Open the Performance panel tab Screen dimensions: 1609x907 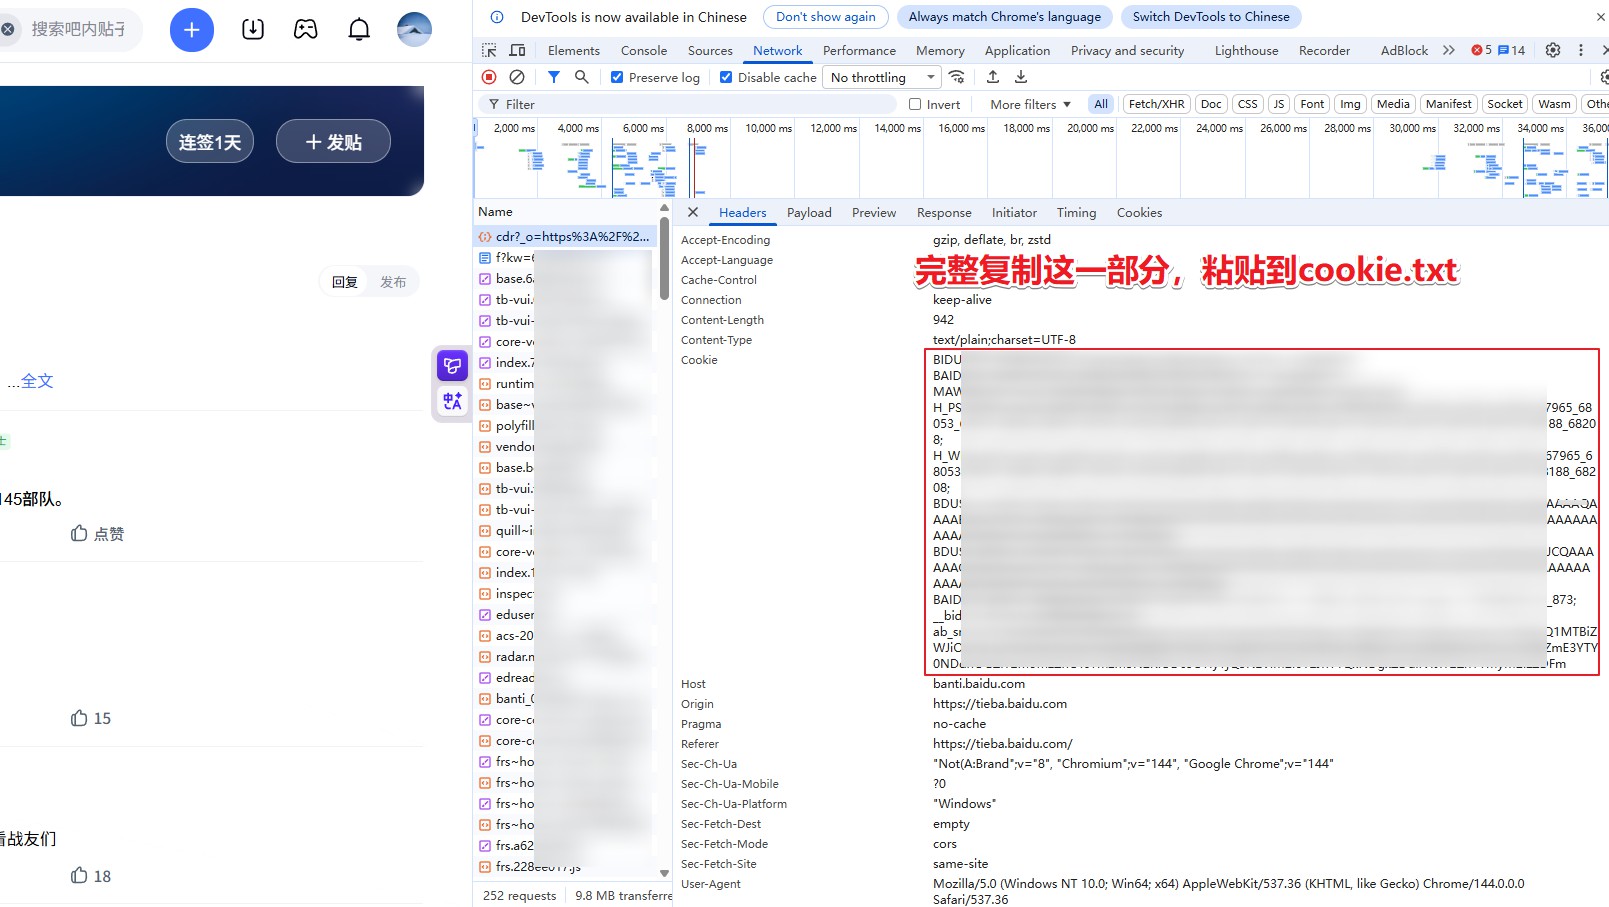point(859,50)
